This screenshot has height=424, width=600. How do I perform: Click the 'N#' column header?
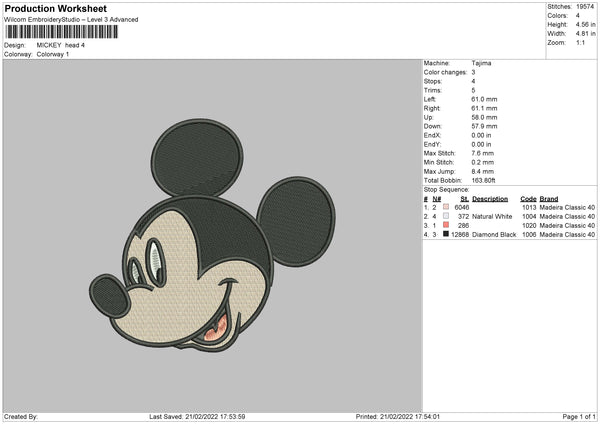[437, 199]
